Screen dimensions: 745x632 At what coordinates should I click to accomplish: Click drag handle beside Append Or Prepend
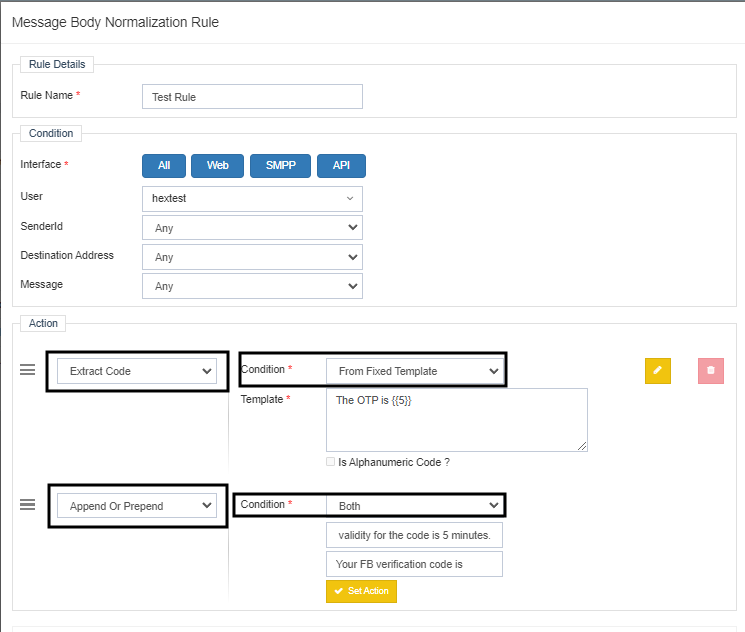[x=28, y=504]
